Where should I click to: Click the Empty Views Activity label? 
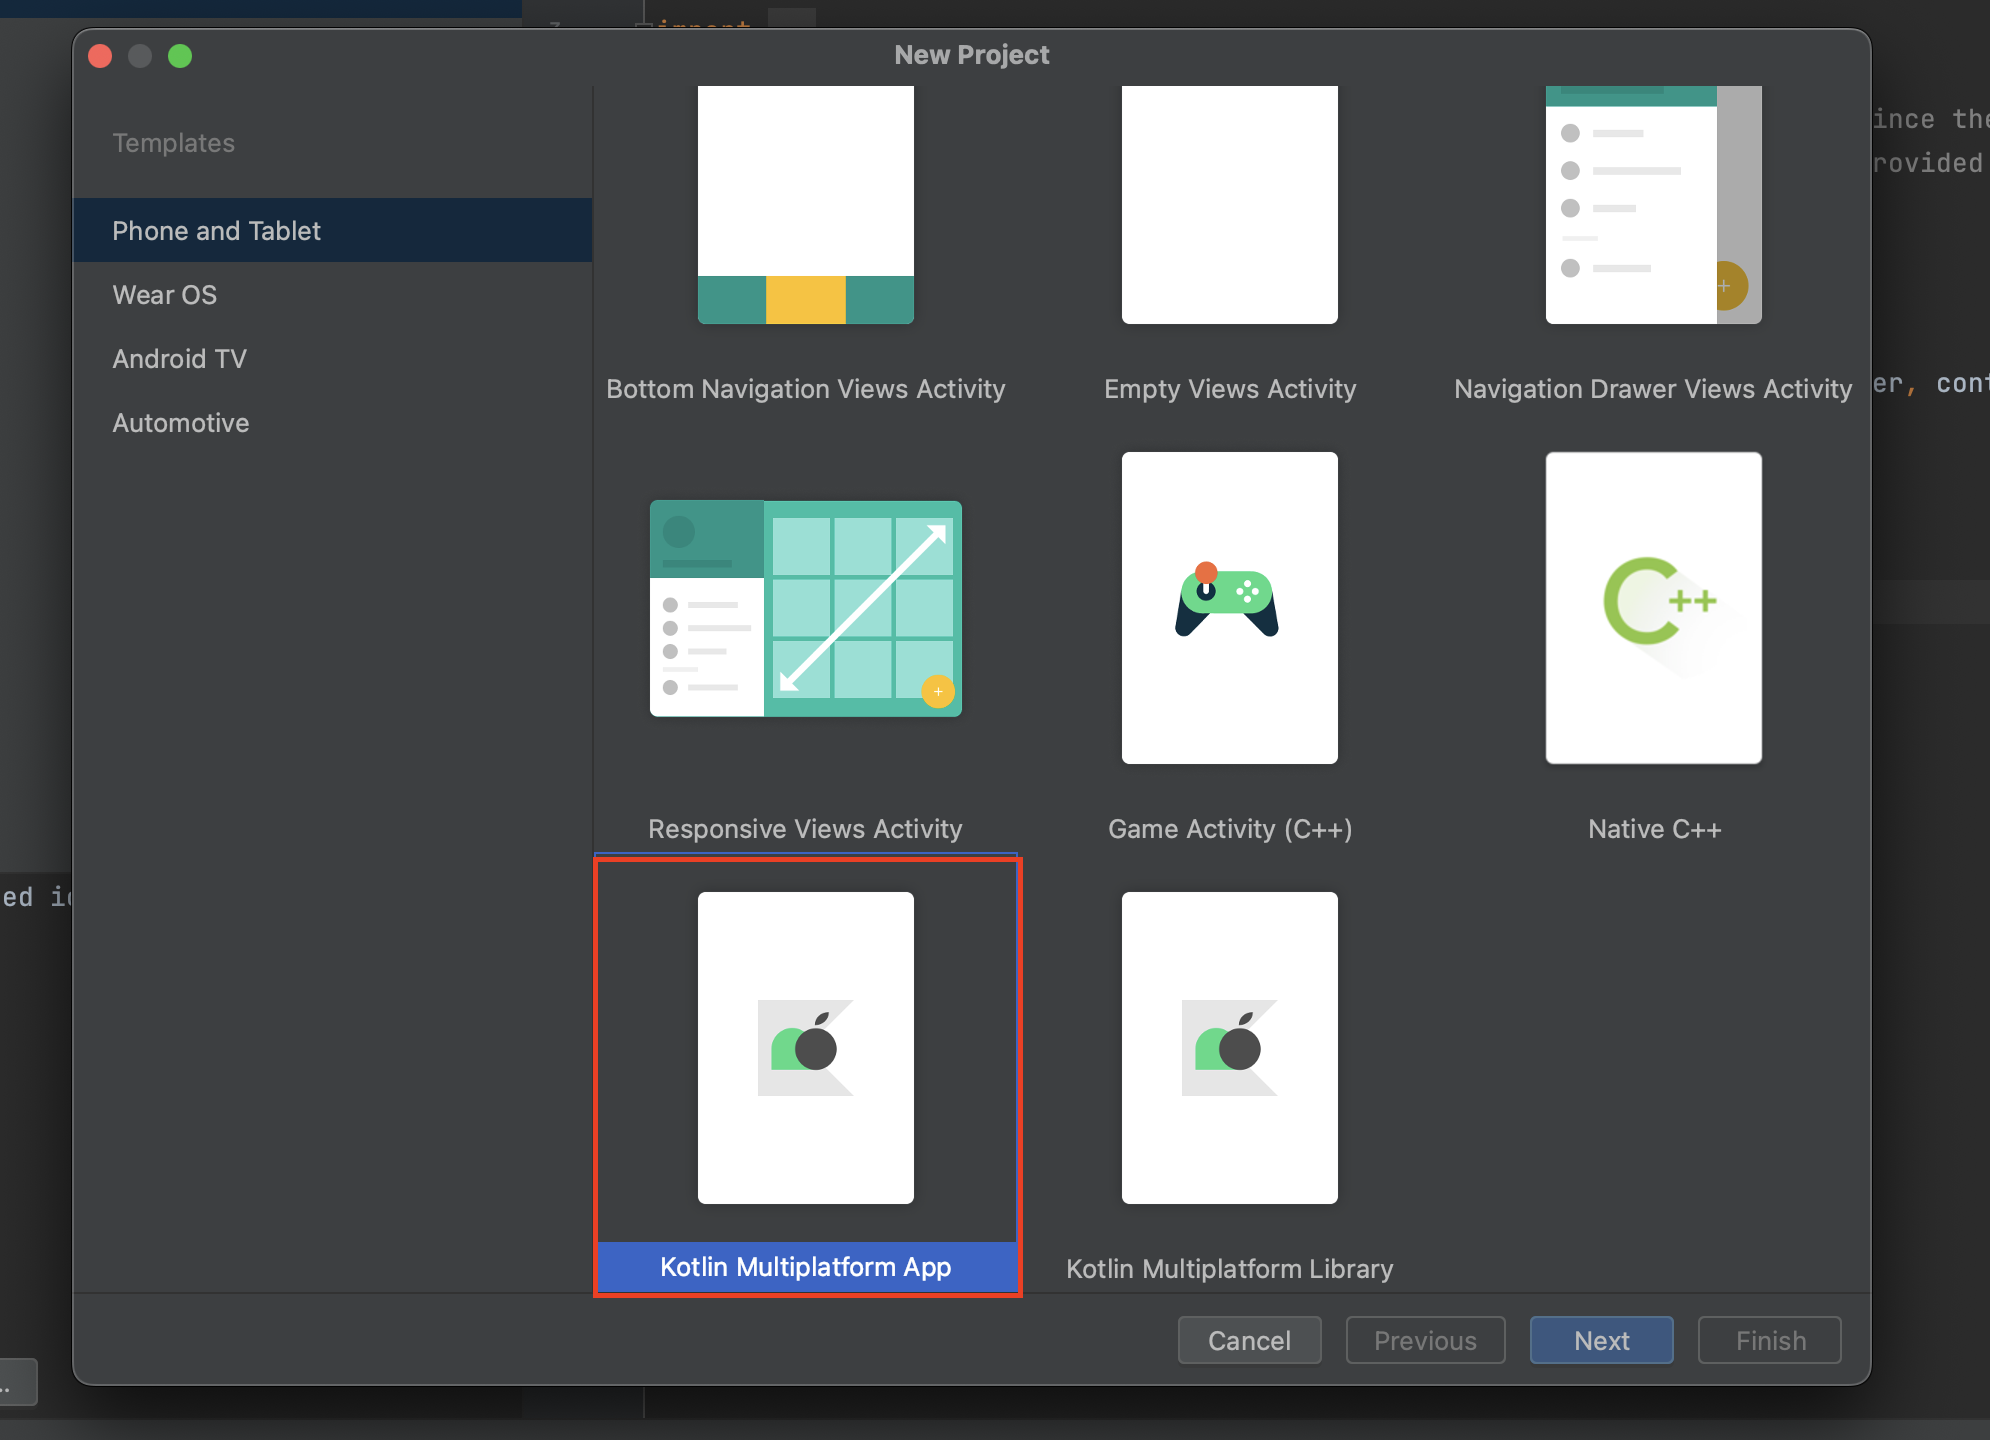point(1230,389)
